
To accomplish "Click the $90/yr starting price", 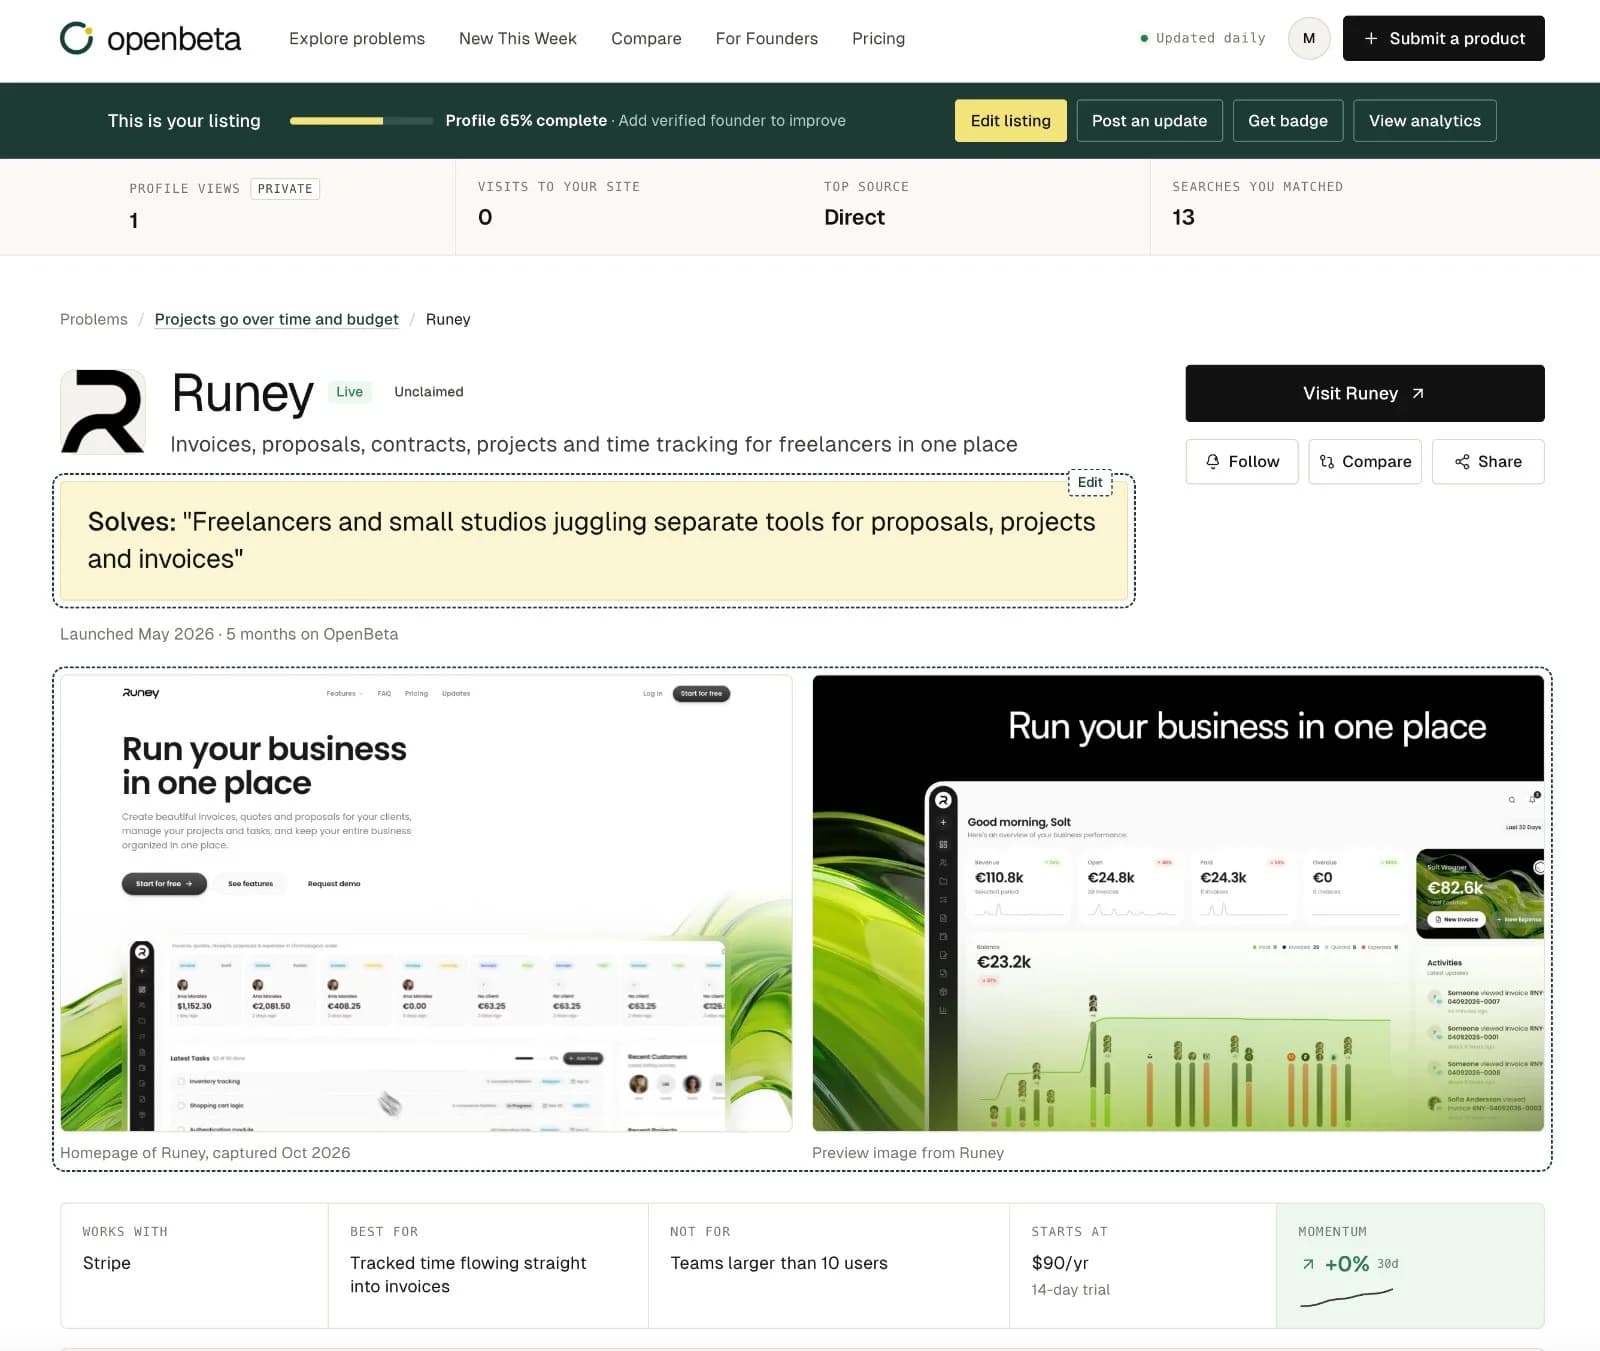I will pos(1060,1263).
